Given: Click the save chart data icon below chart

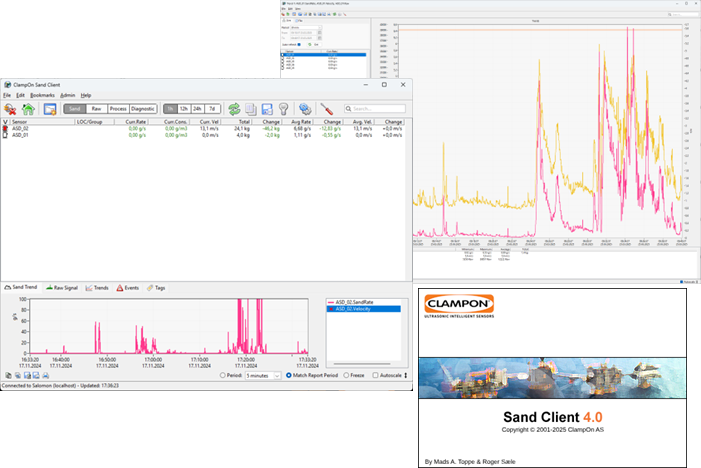Looking at the screenshot, I should 27,375.
